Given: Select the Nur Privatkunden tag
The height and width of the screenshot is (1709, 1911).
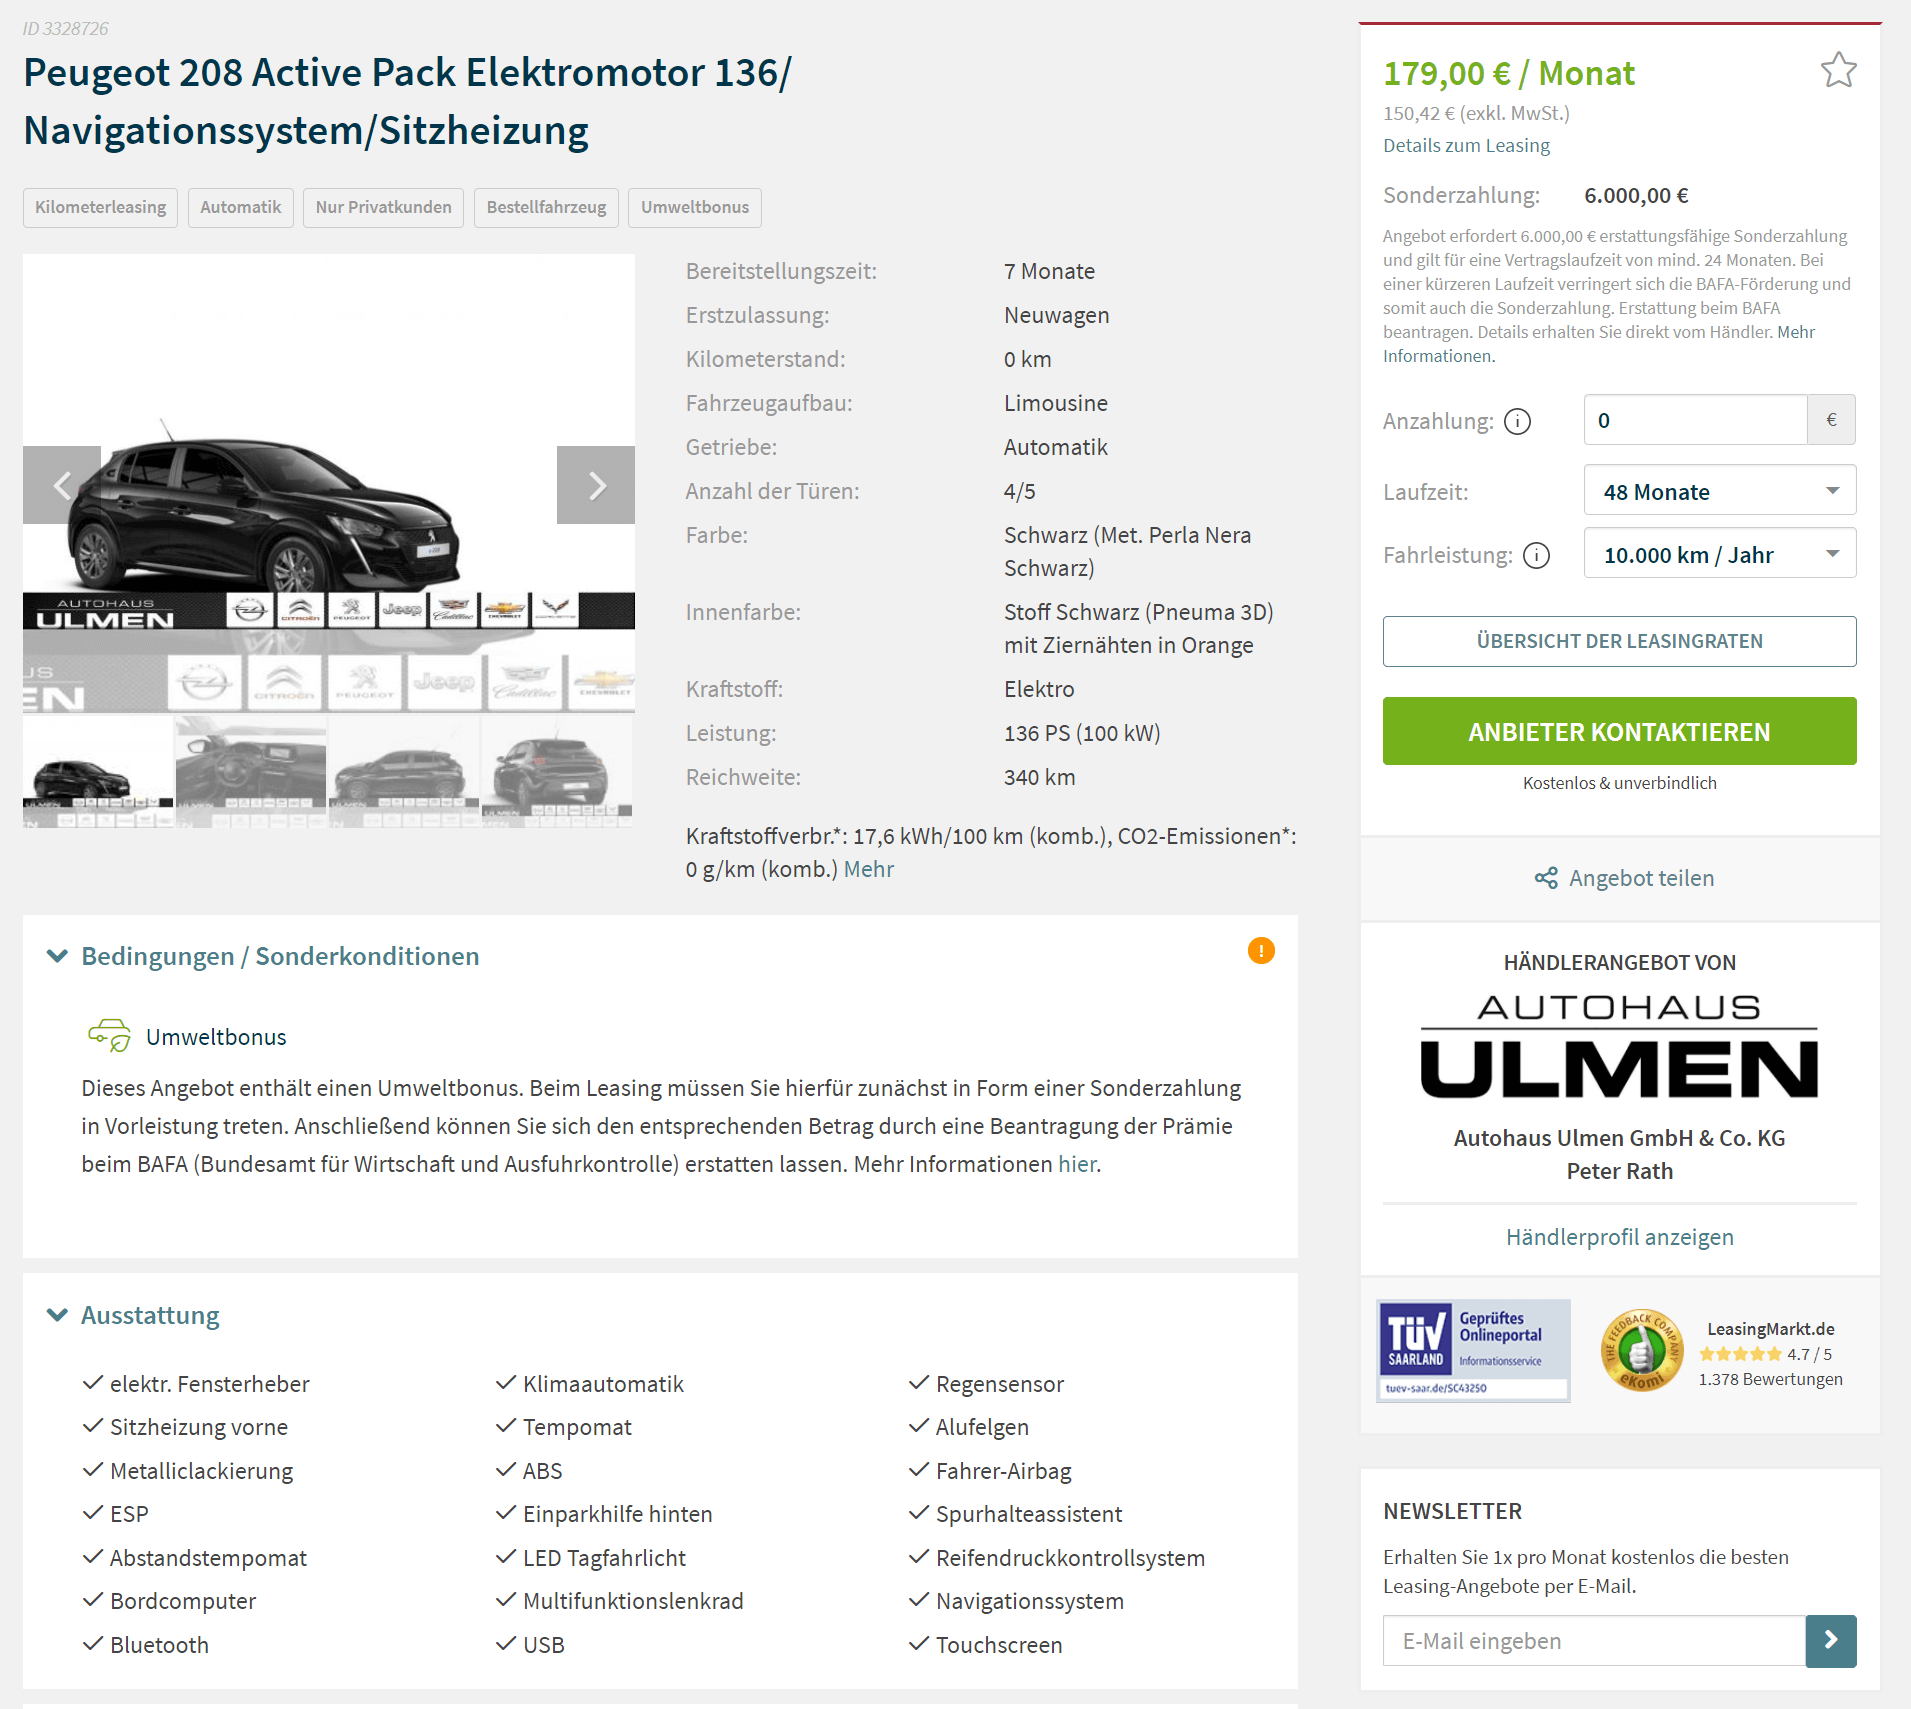Looking at the screenshot, I should [383, 207].
